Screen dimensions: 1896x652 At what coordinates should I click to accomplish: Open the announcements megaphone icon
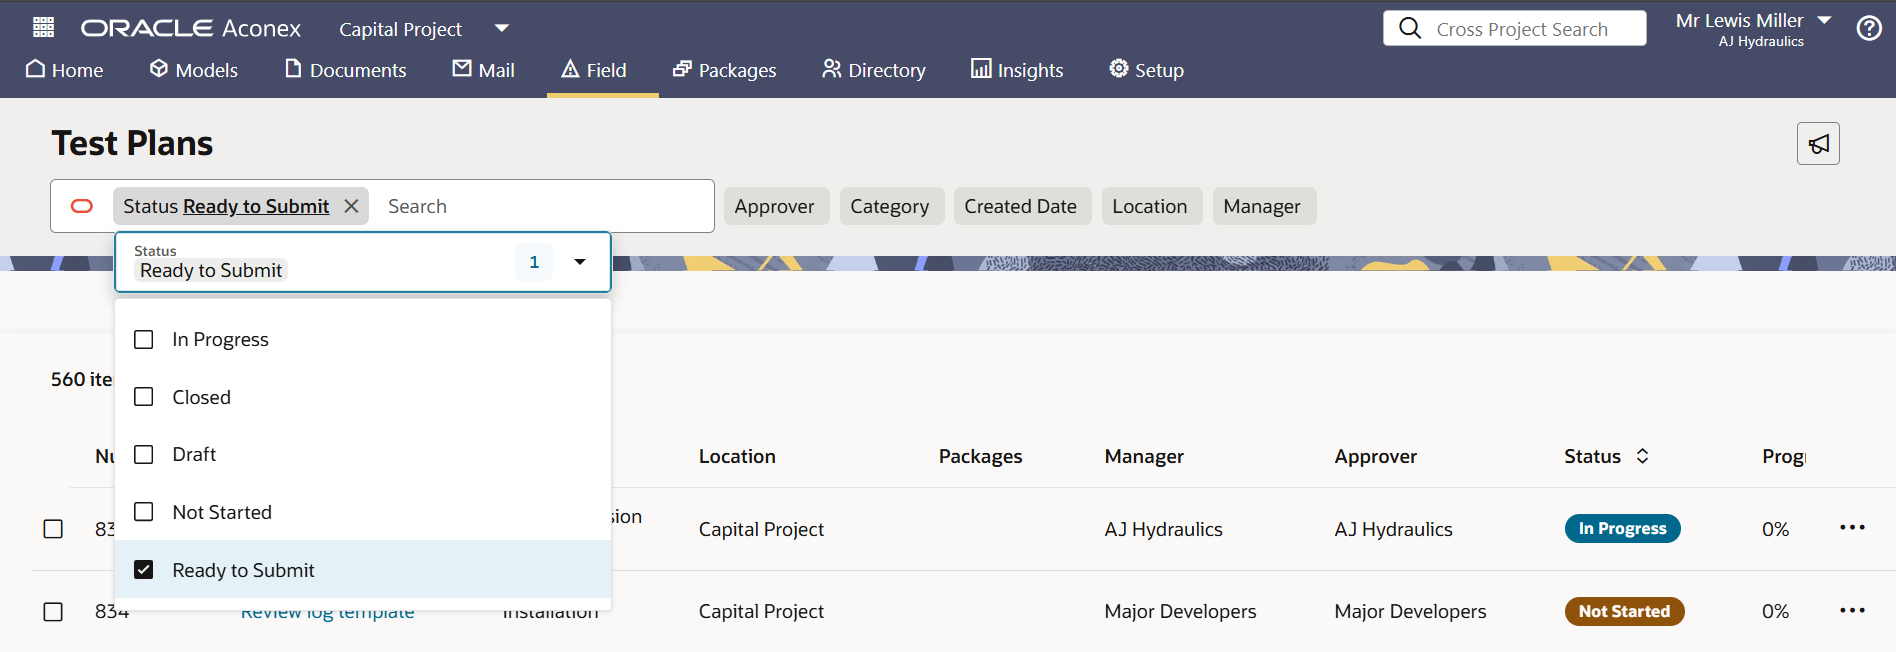1817,144
